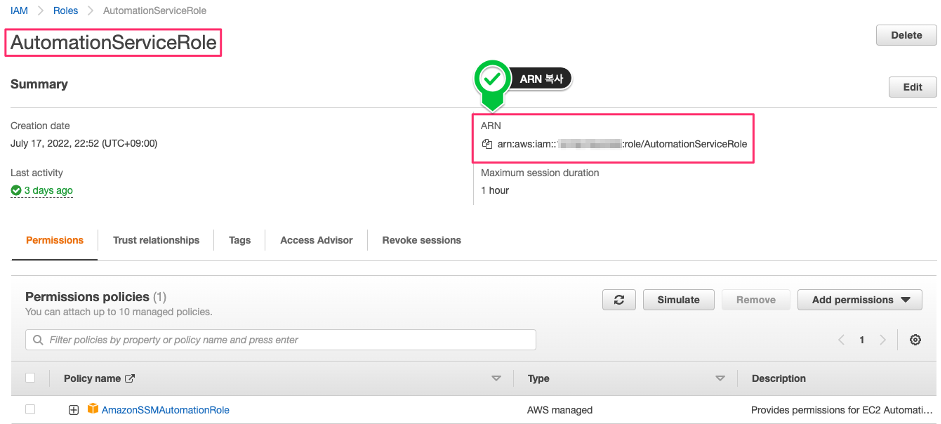This screenshot has width=941, height=424.
Task: Click the Permissions policies (1) heading
Action: [96, 297]
